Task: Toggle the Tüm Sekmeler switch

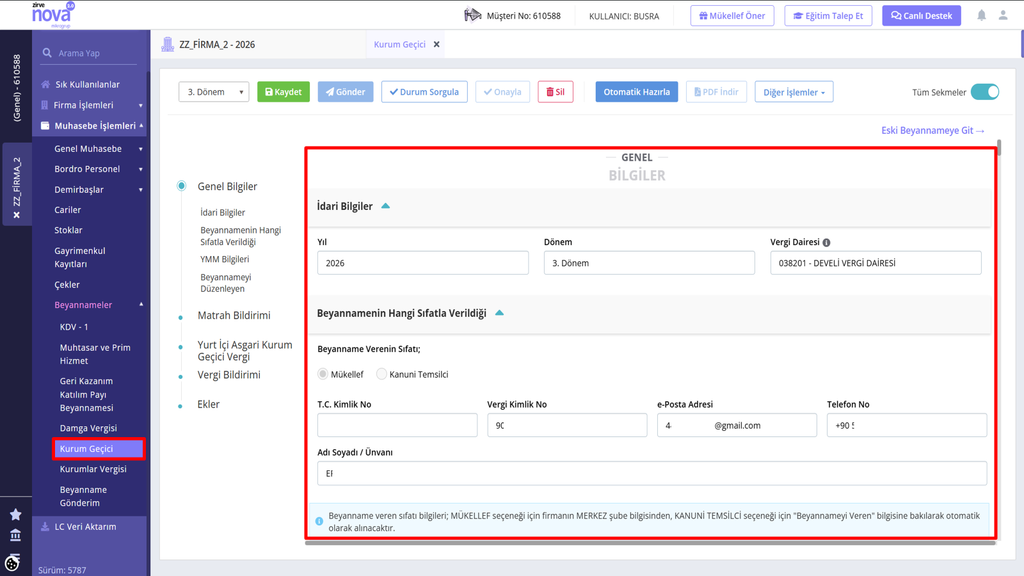Action: [x=985, y=92]
